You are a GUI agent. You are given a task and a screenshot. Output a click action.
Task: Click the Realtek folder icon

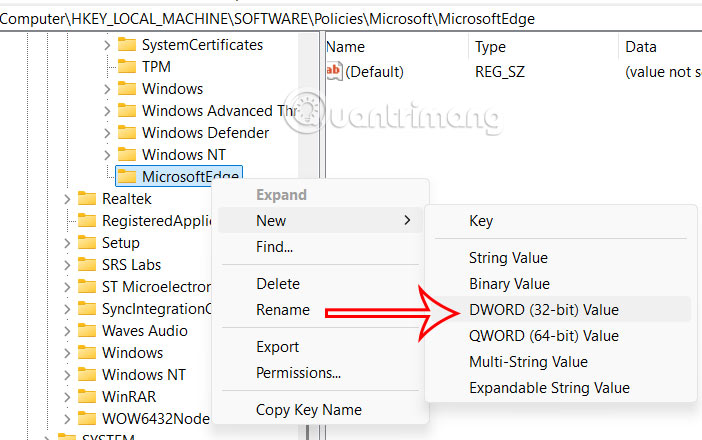tap(87, 198)
